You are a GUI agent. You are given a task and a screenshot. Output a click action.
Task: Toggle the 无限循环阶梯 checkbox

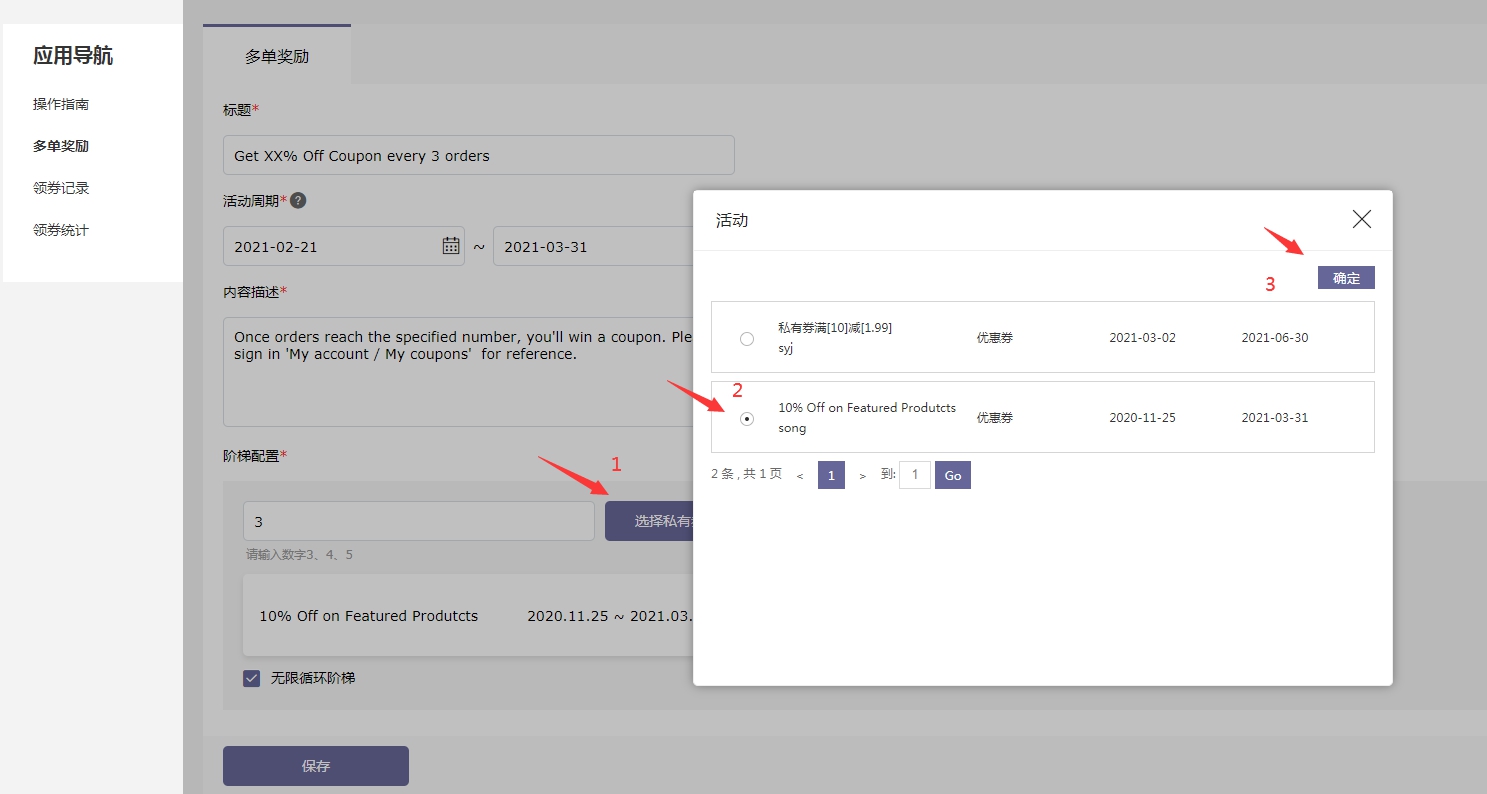click(x=252, y=678)
